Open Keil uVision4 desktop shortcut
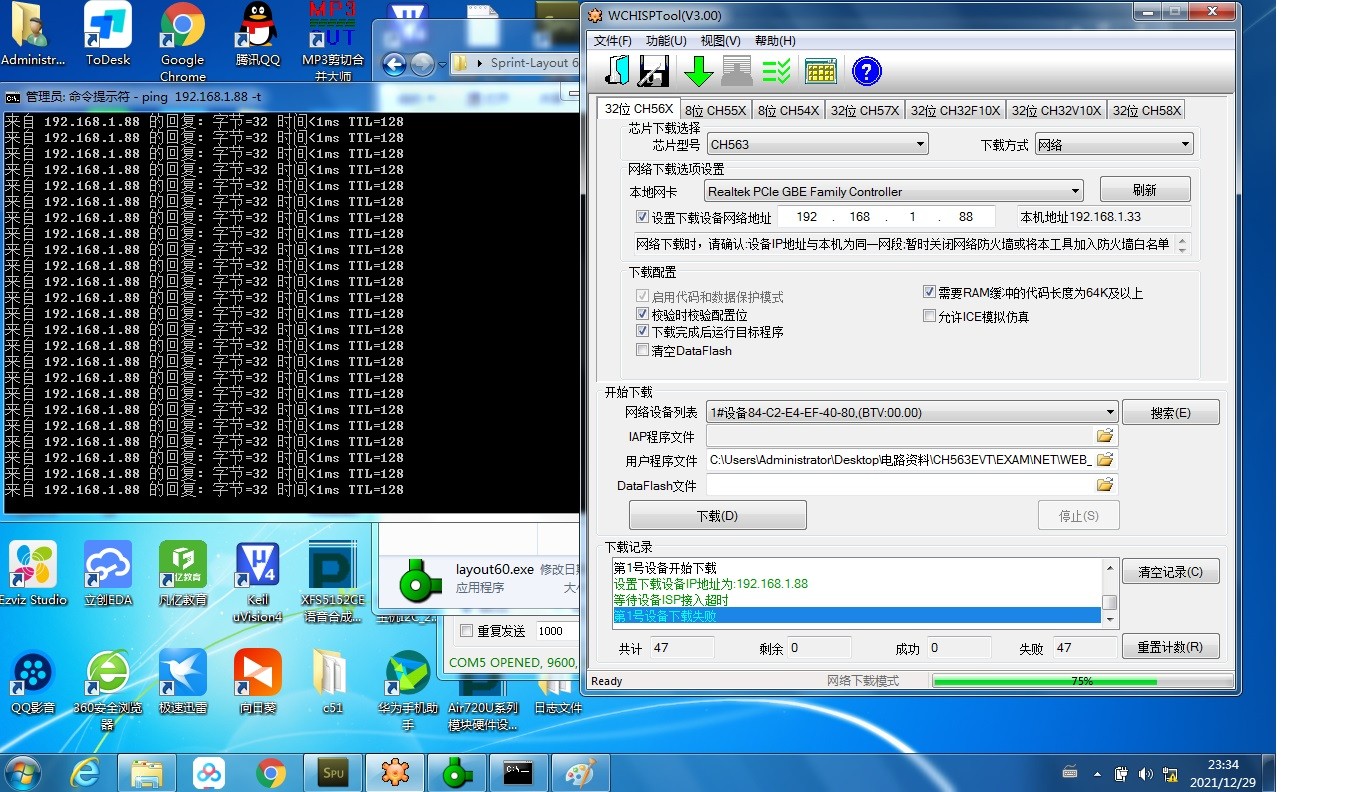The image size is (1360, 792). (258, 582)
